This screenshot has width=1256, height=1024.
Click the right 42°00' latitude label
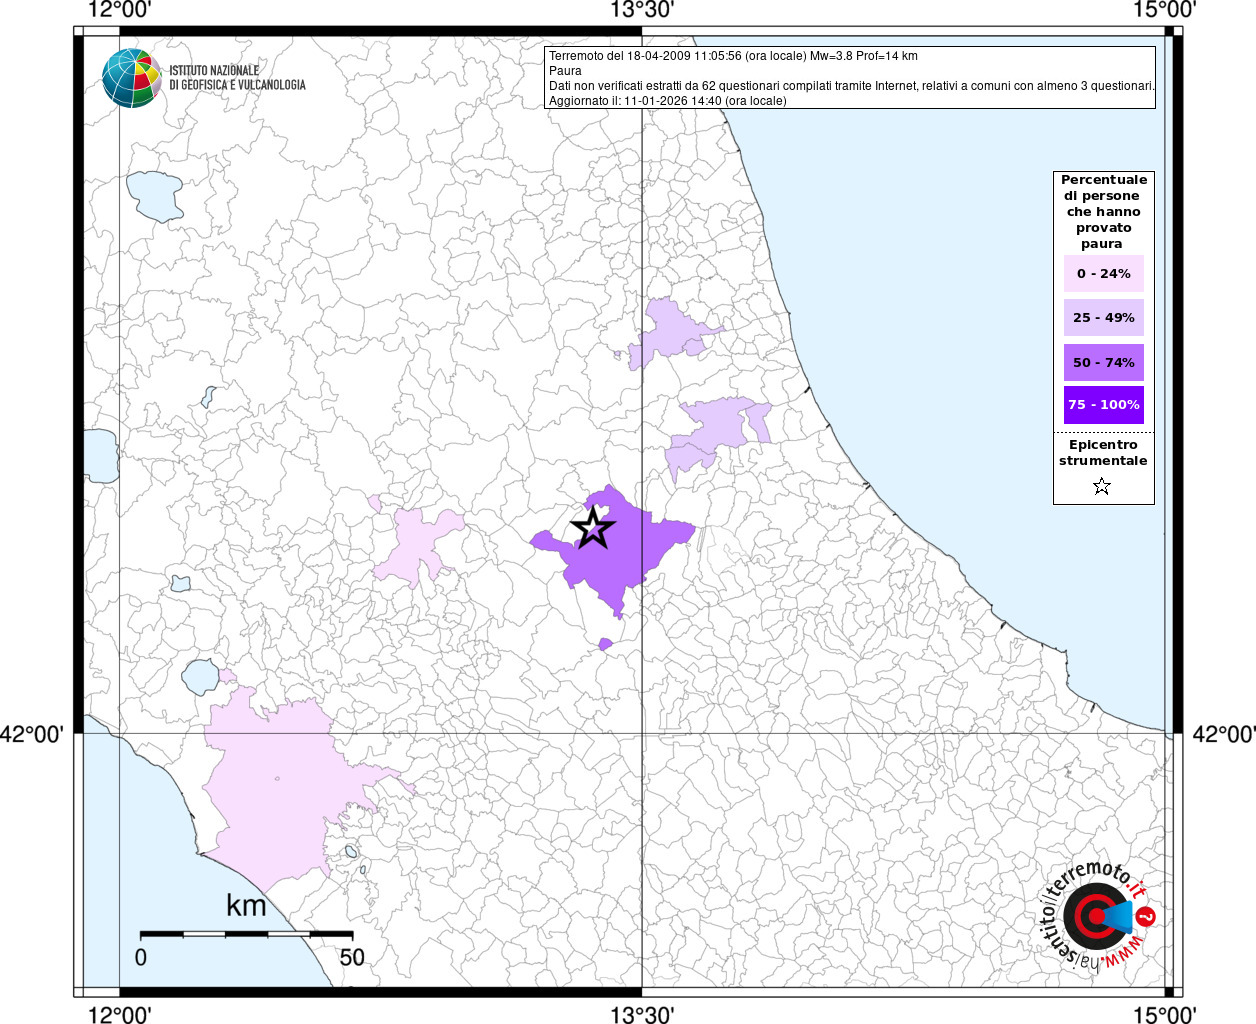click(x=1224, y=734)
